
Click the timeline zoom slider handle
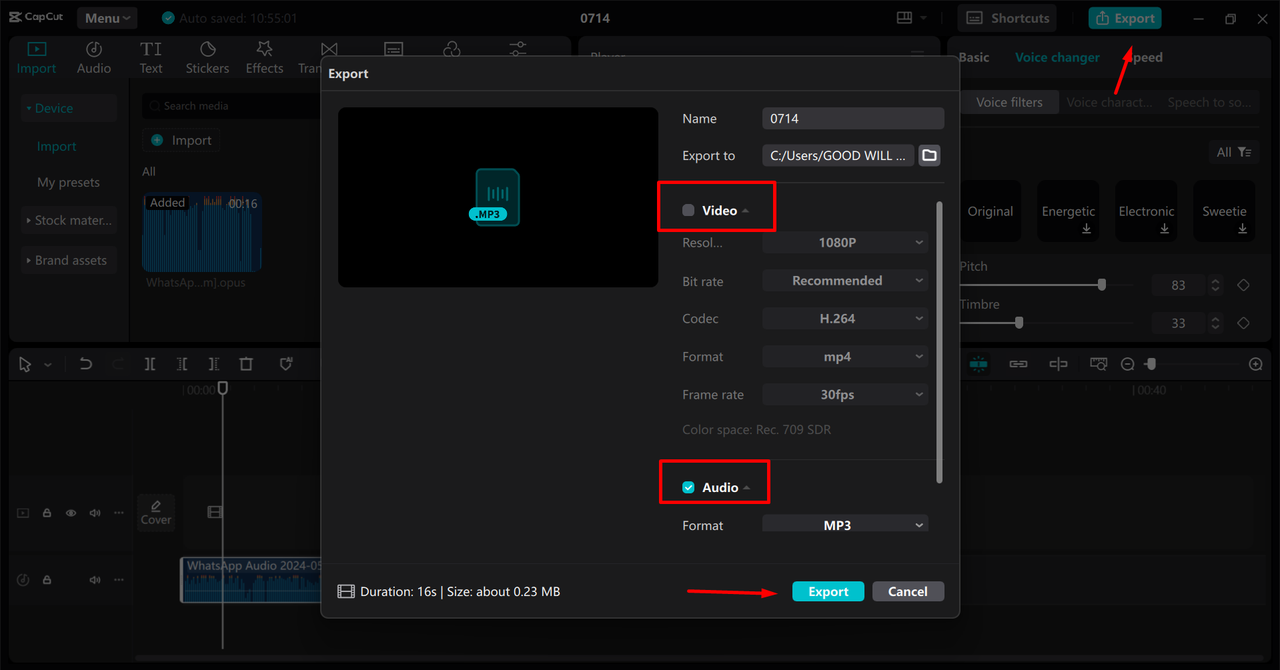[1151, 364]
